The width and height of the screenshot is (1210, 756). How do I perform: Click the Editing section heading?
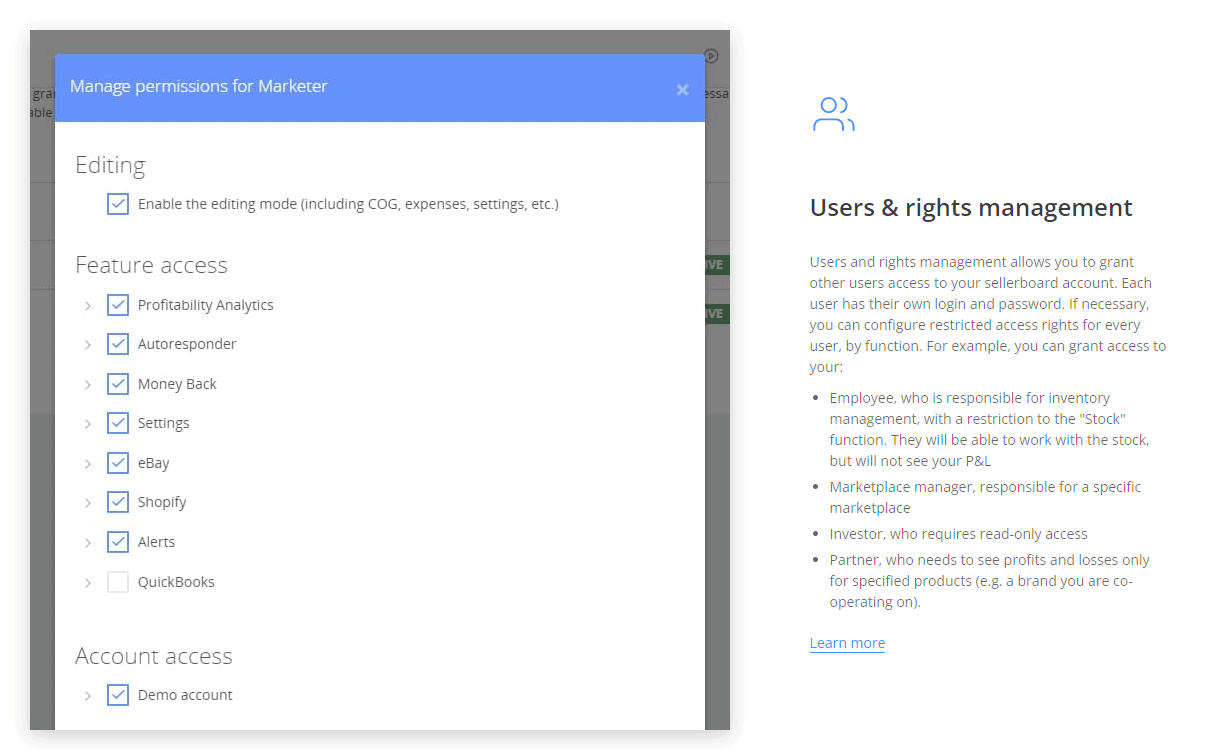click(110, 165)
